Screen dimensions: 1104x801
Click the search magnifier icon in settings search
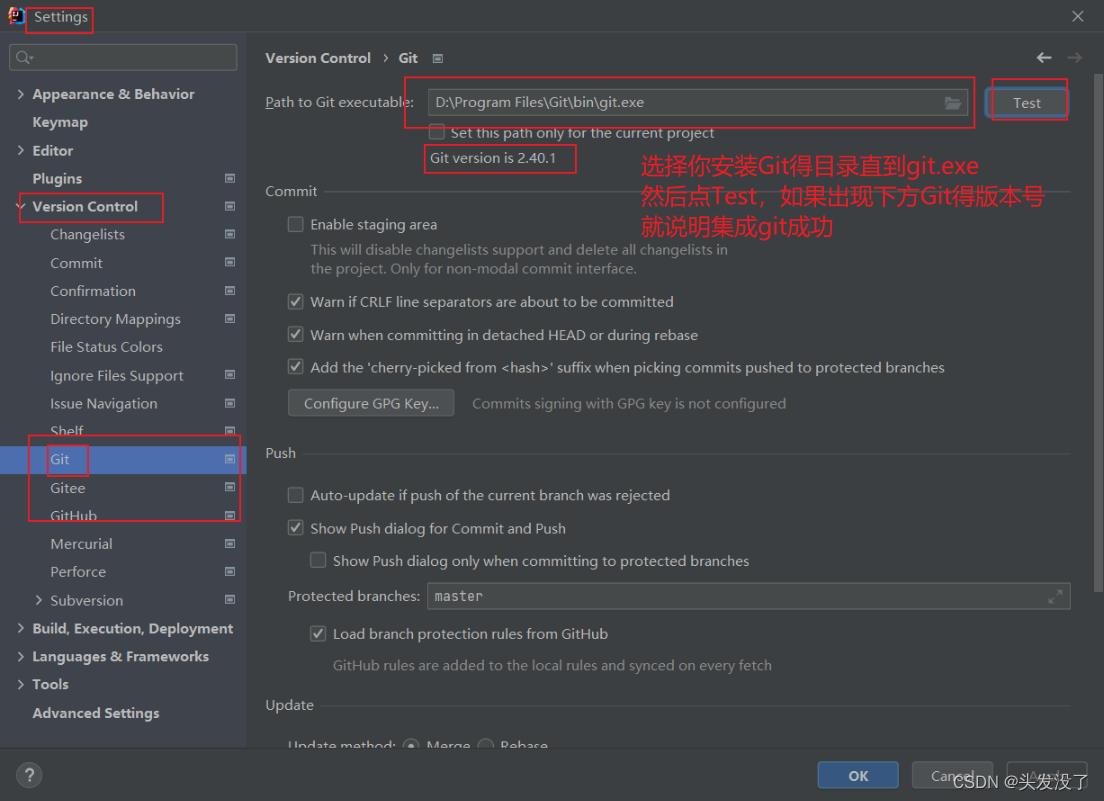tap(24, 58)
